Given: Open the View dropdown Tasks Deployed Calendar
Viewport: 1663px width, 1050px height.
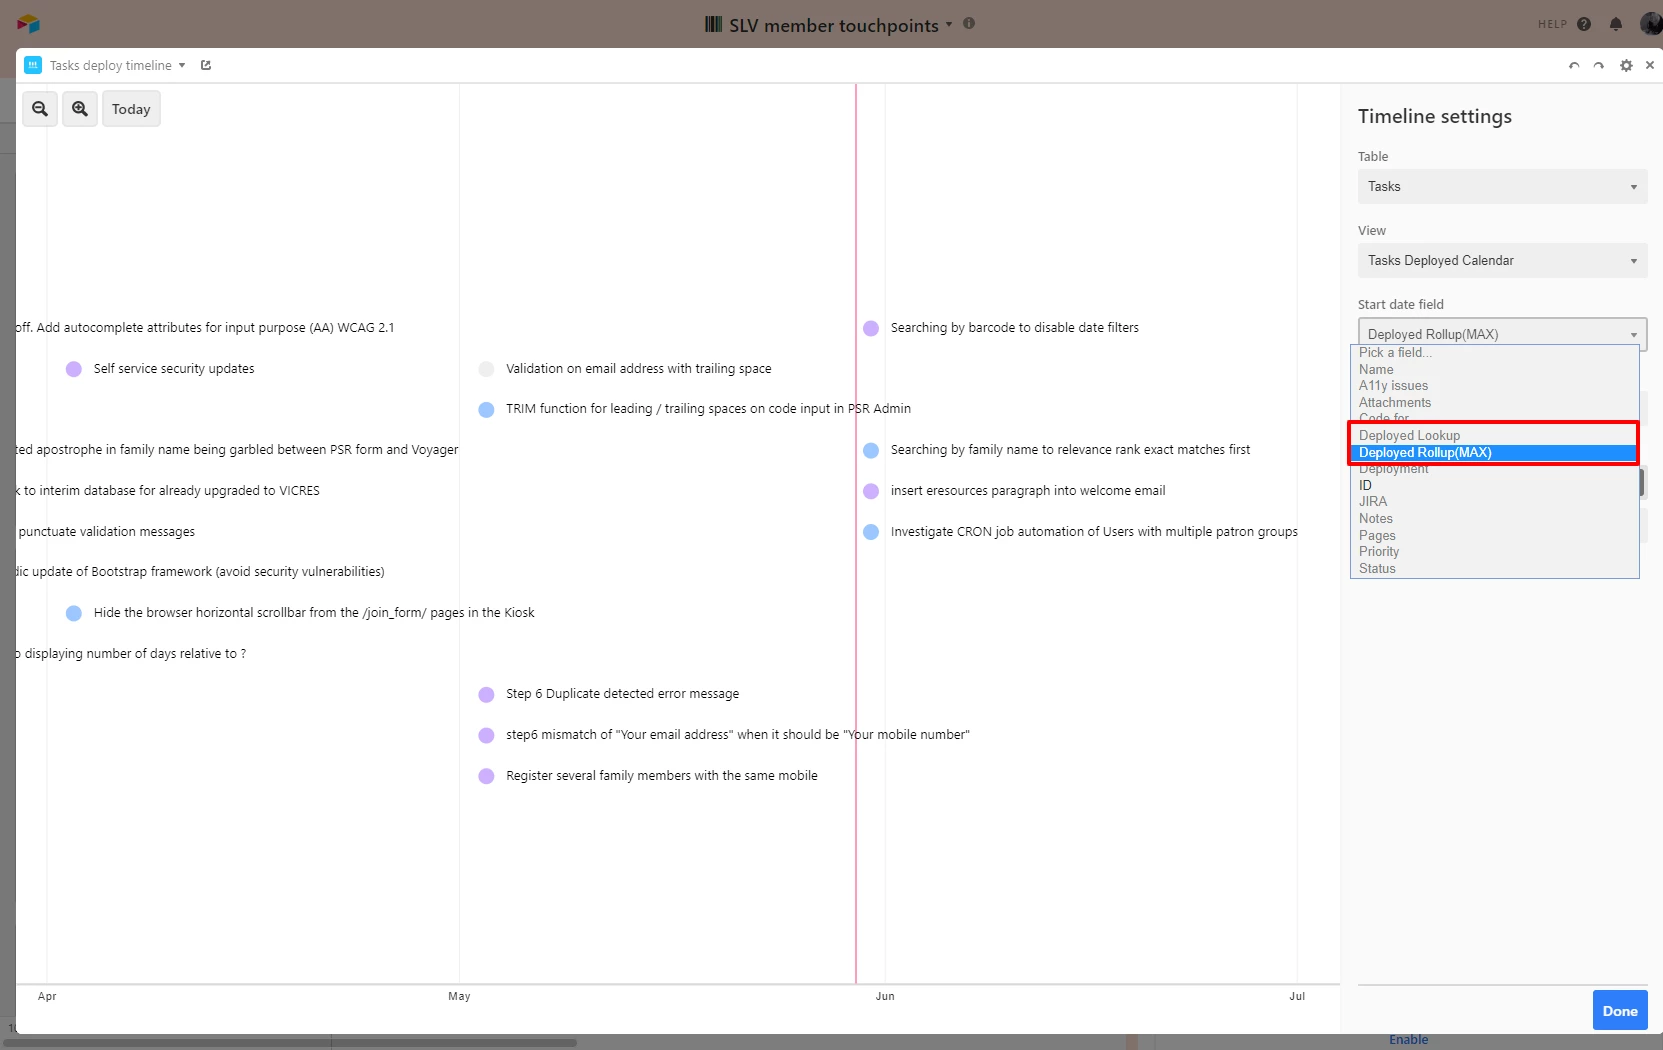Looking at the screenshot, I should point(1502,261).
